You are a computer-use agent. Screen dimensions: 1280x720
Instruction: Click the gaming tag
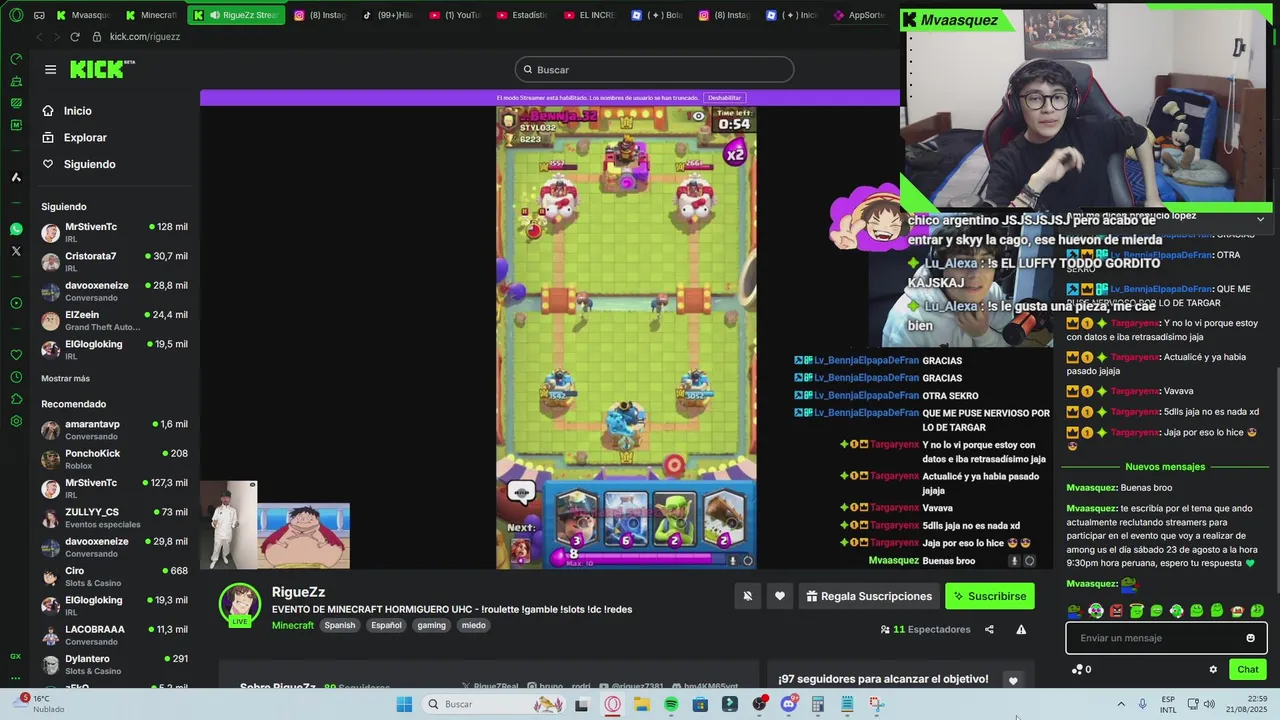click(431, 625)
